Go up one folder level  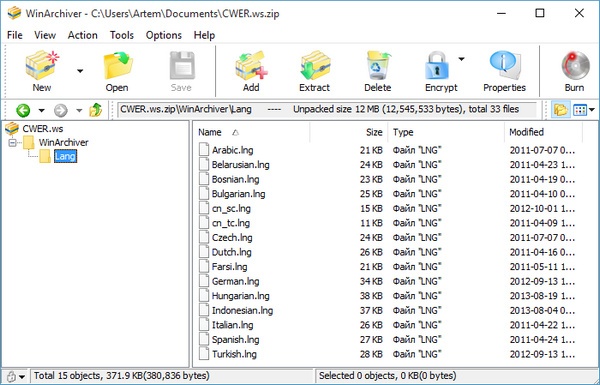(x=95, y=110)
